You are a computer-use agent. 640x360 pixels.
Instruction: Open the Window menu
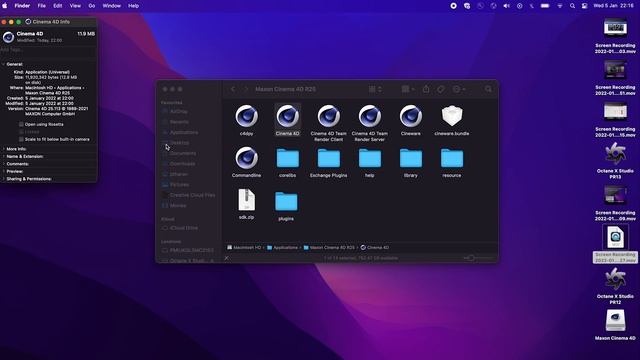[x=111, y=6]
